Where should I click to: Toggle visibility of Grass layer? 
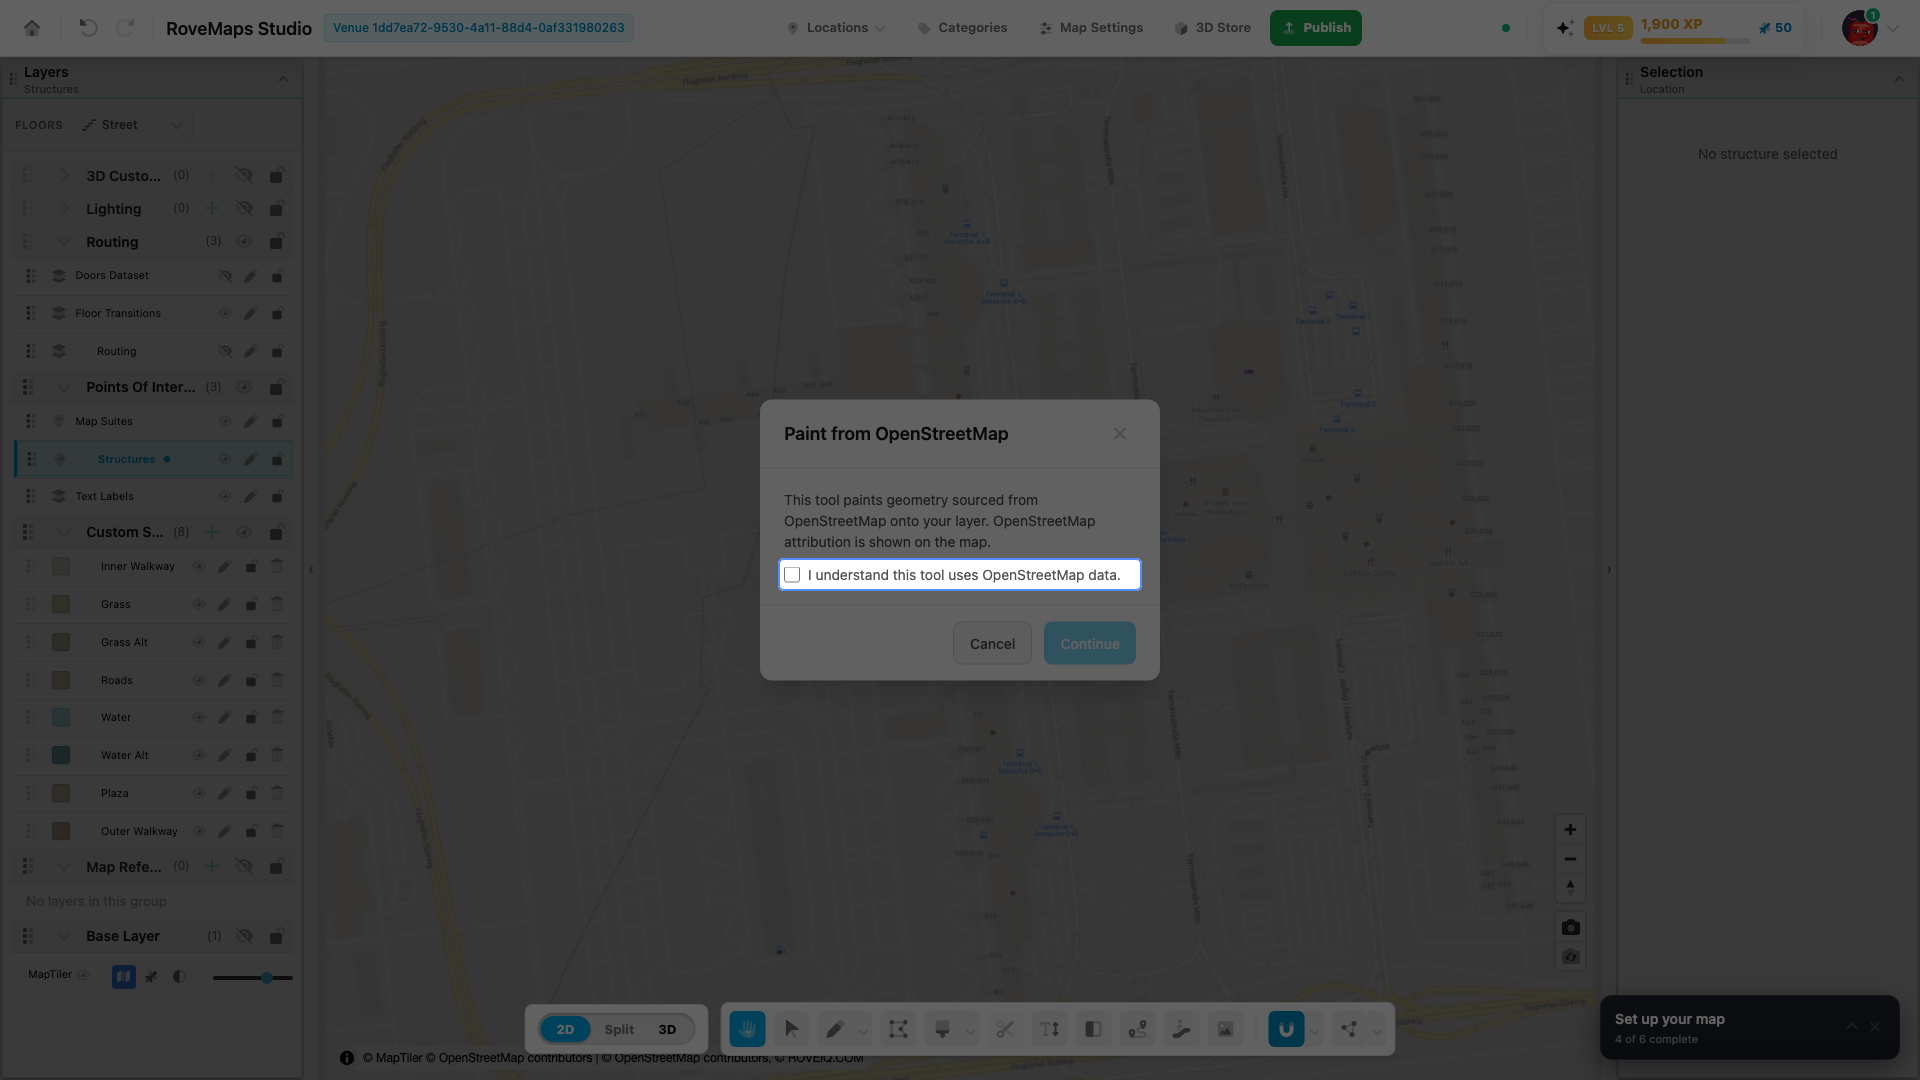[x=199, y=604]
